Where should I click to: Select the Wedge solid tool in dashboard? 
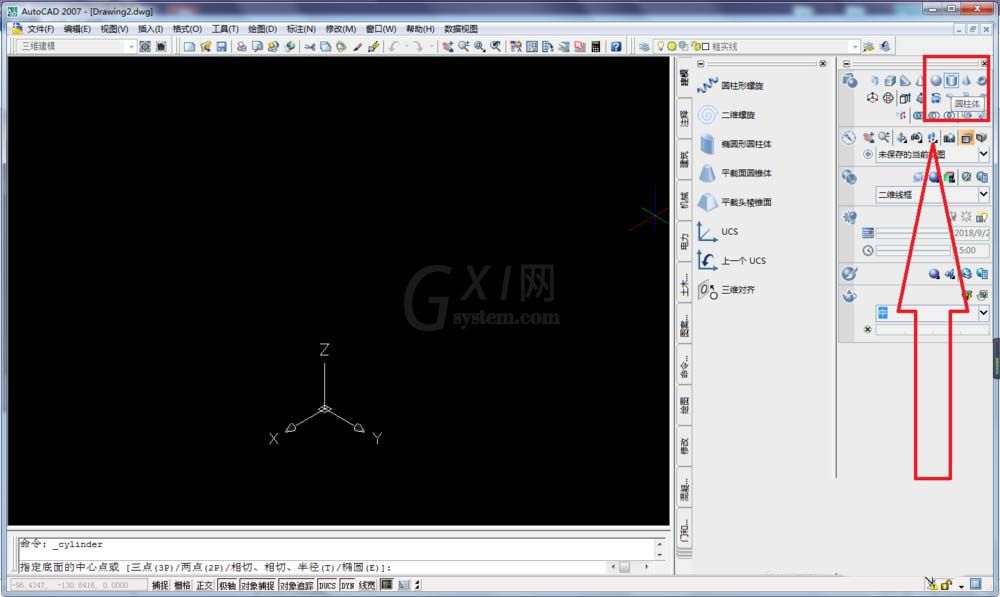click(x=905, y=80)
